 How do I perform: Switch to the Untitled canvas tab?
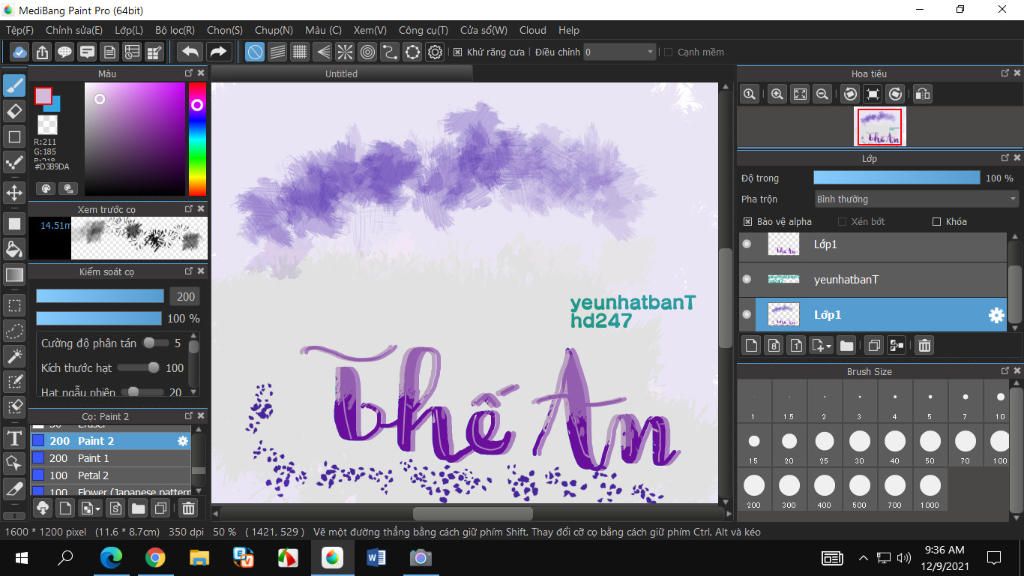[x=341, y=74]
